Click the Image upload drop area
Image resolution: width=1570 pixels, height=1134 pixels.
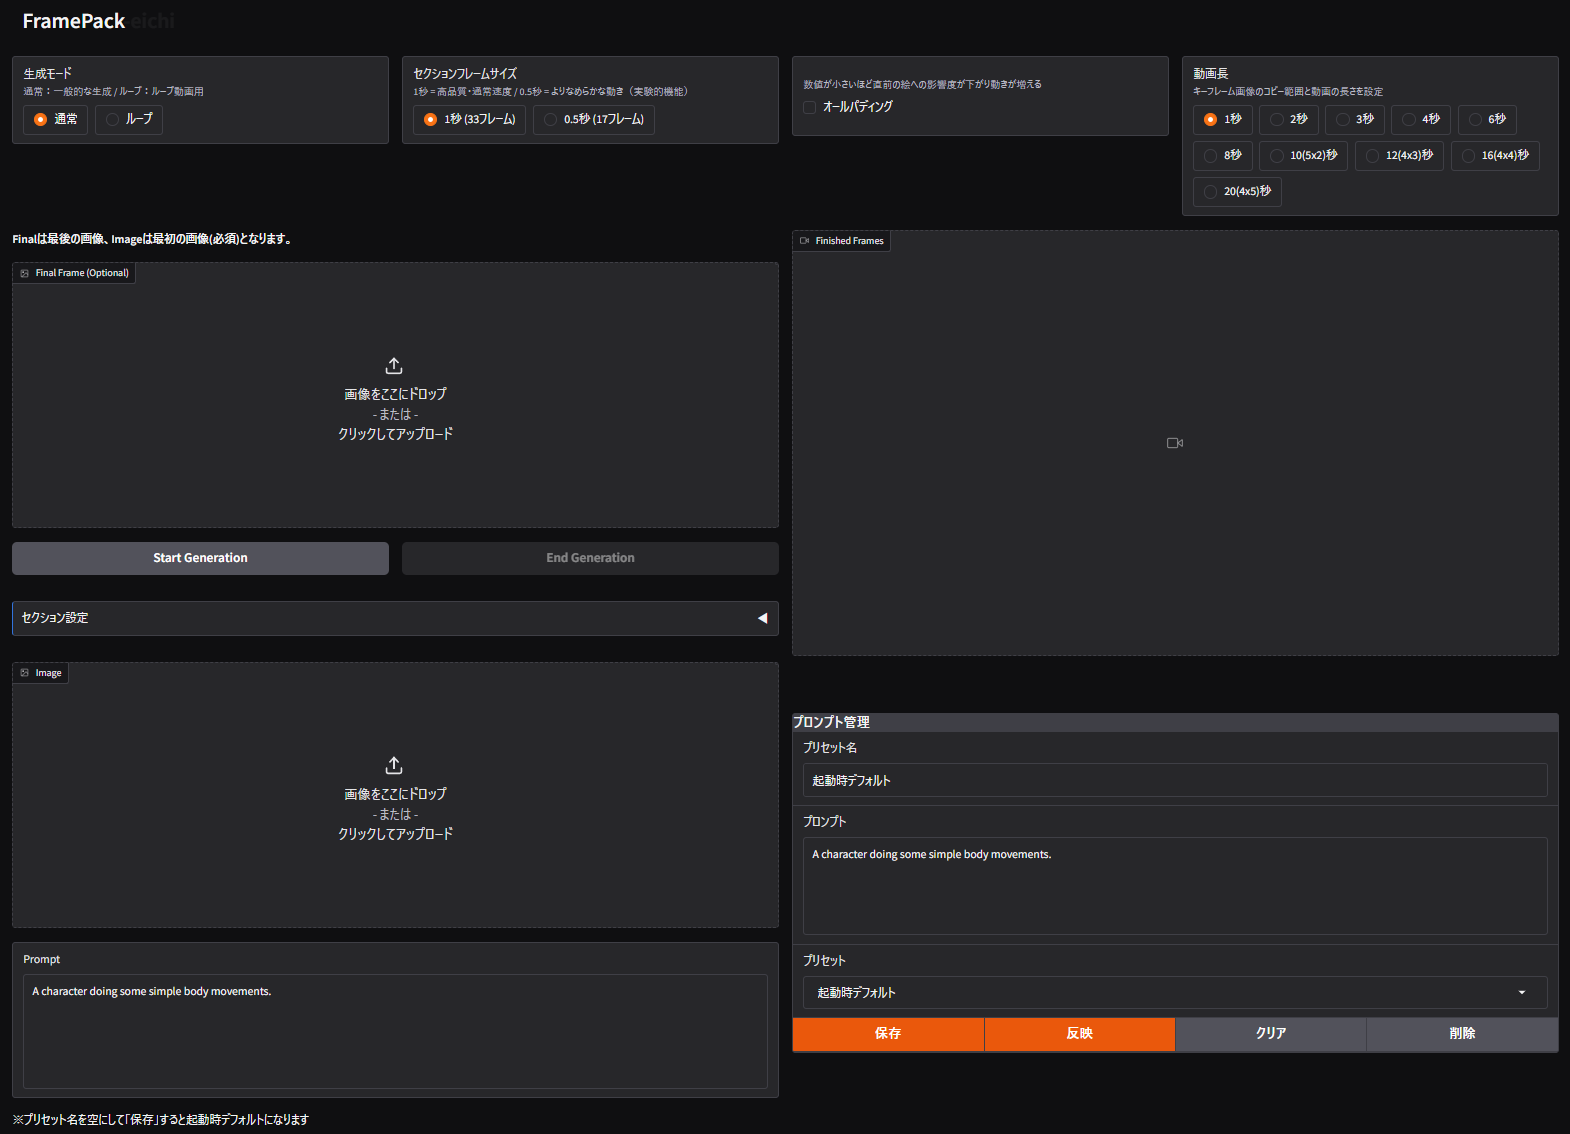(x=395, y=795)
